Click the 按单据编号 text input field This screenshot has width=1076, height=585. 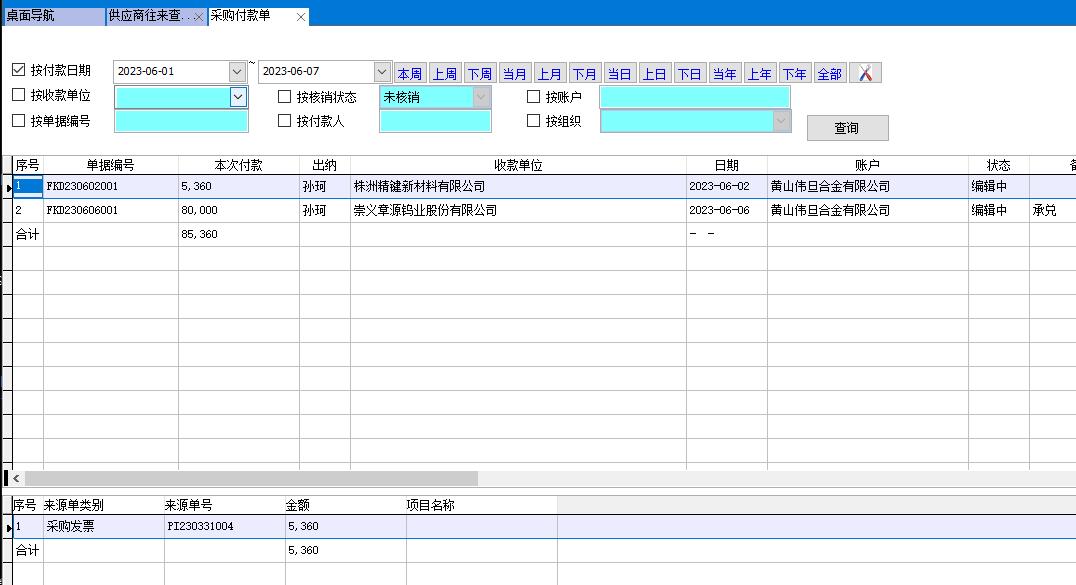tap(181, 121)
